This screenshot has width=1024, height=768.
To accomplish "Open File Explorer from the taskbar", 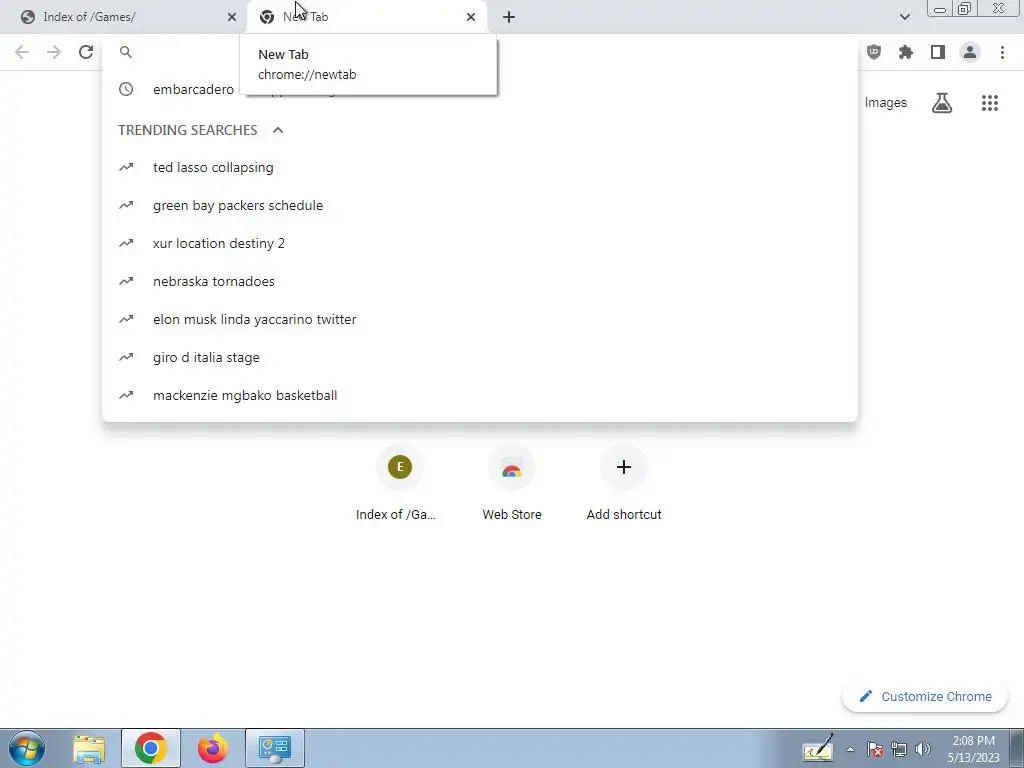I will click(x=89, y=748).
